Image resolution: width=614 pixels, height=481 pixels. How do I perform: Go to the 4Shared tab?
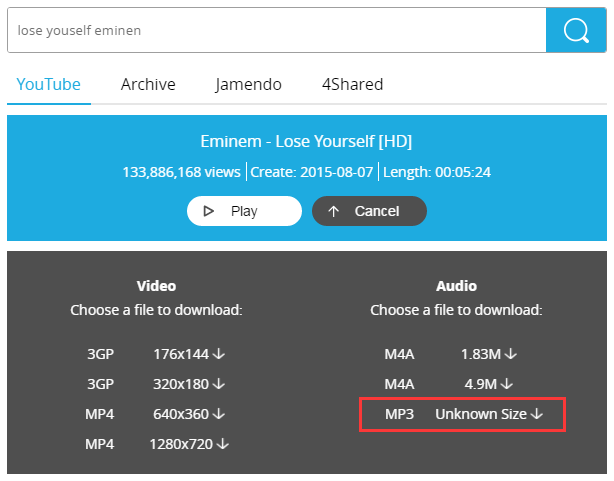click(x=352, y=84)
